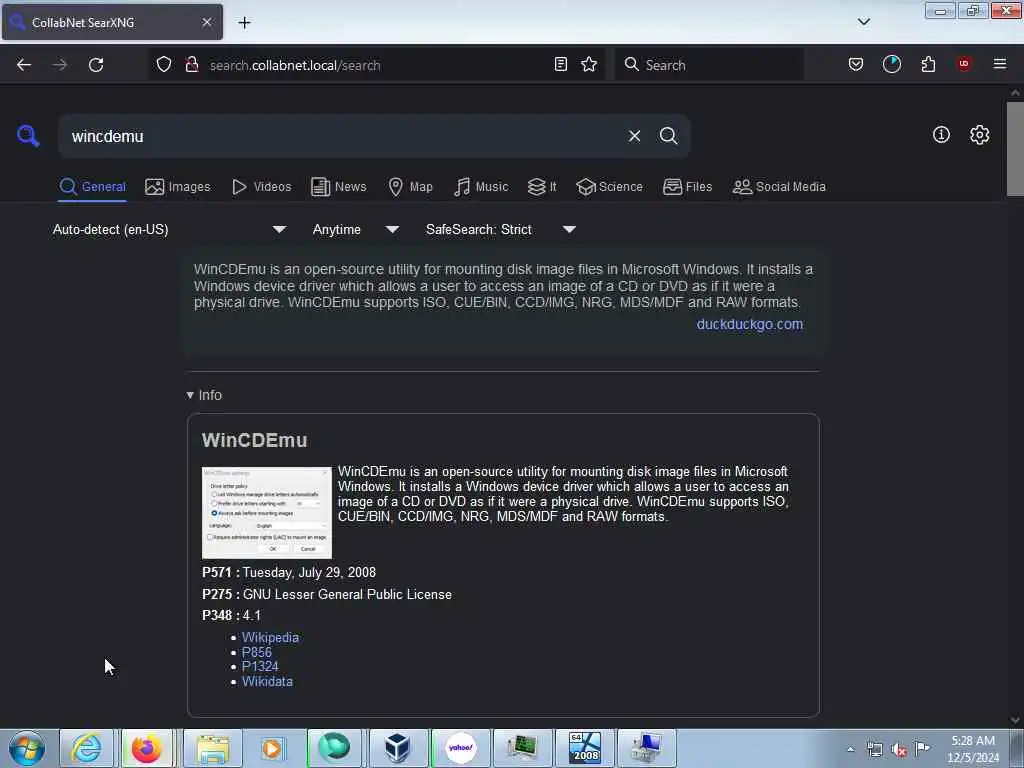Click the WinCDEmu screenshot thumbnail
The width and height of the screenshot is (1024, 768).
[266, 513]
